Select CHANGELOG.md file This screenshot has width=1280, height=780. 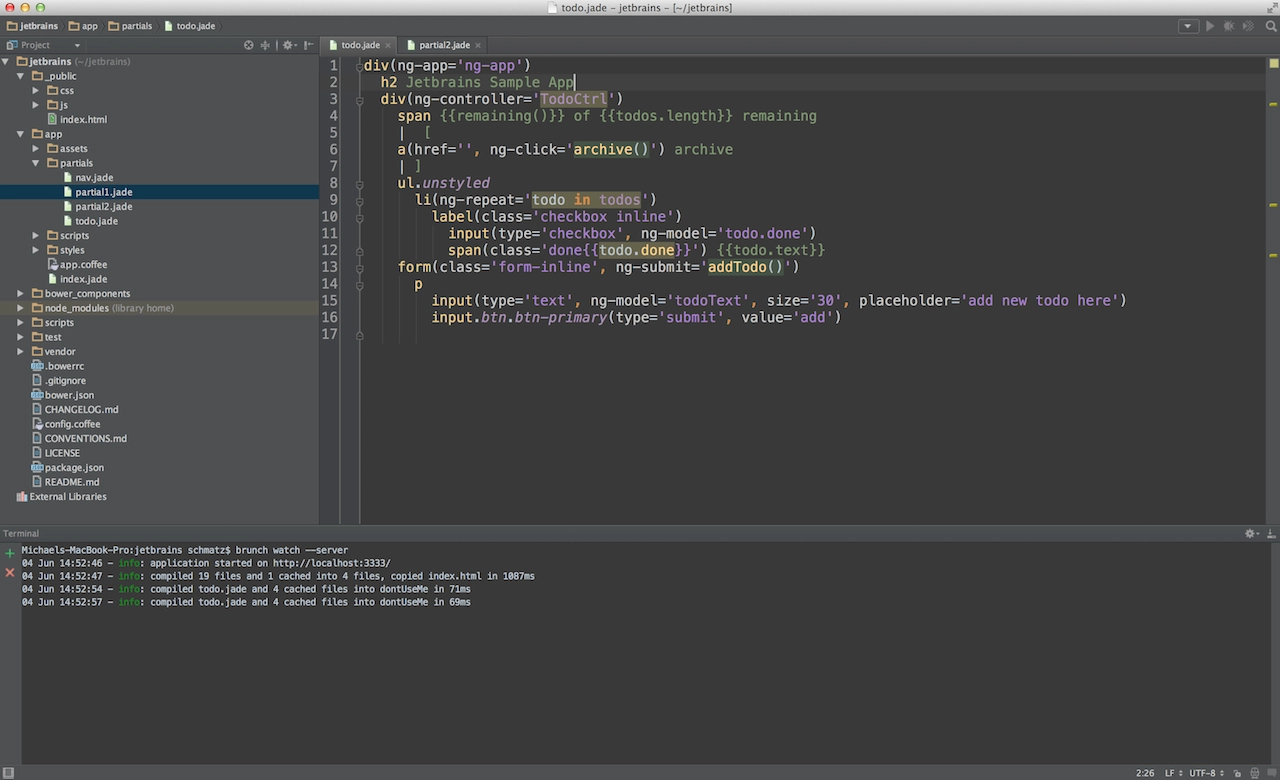75,410
